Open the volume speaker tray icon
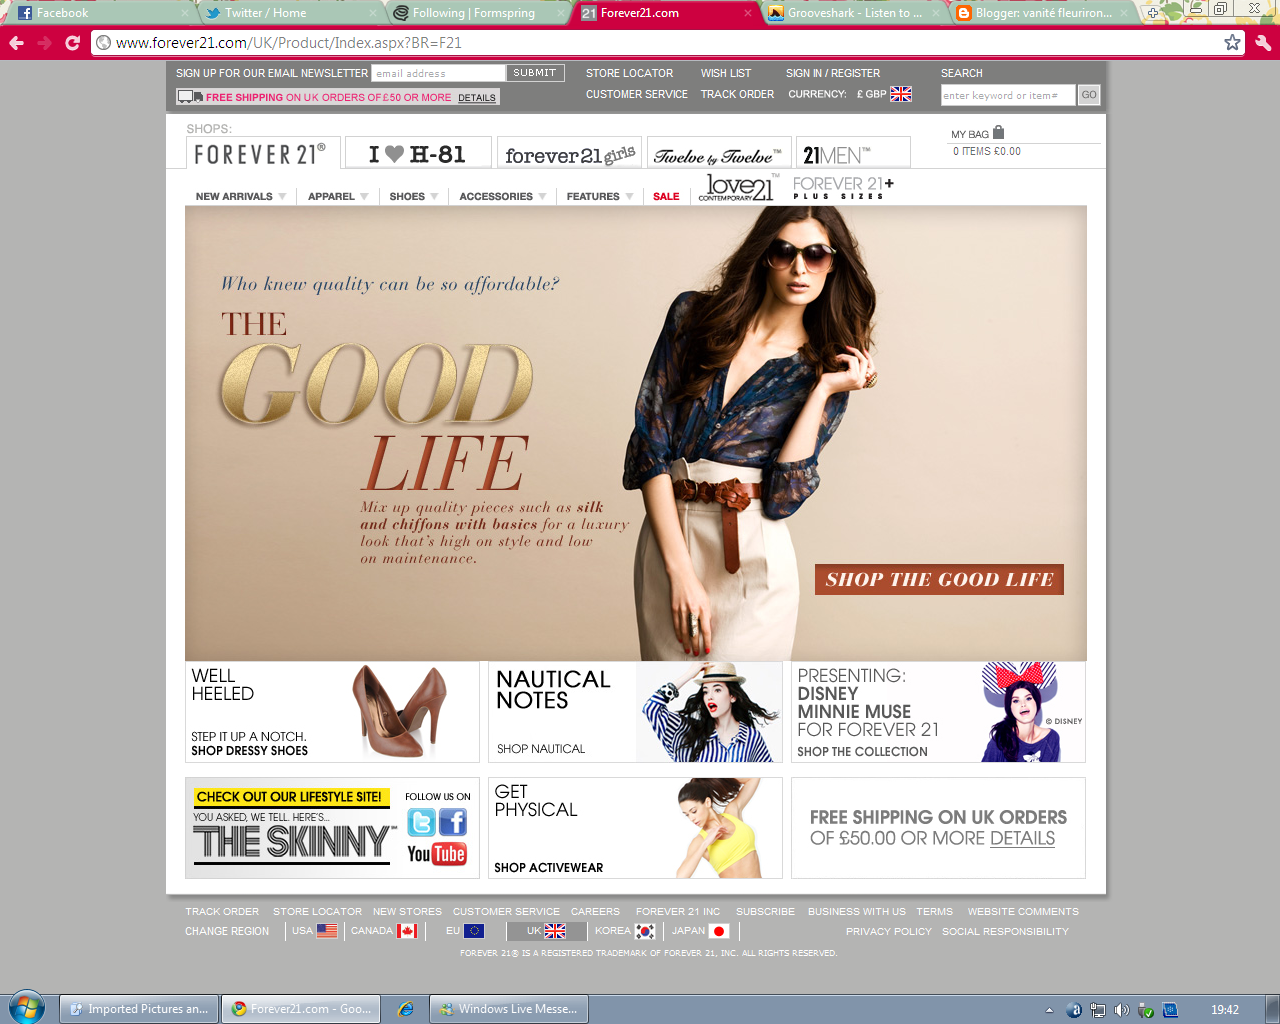1280x1024 pixels. click(x=1122, y=1010)
